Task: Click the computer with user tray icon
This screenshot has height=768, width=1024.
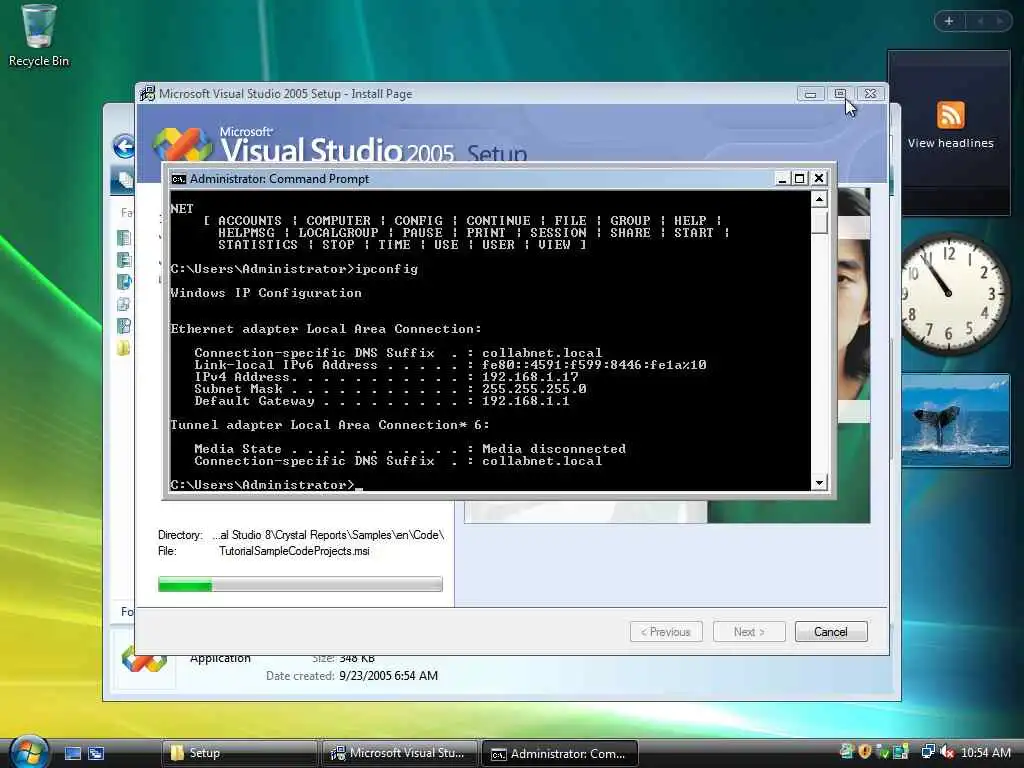Action: (901, 752)
